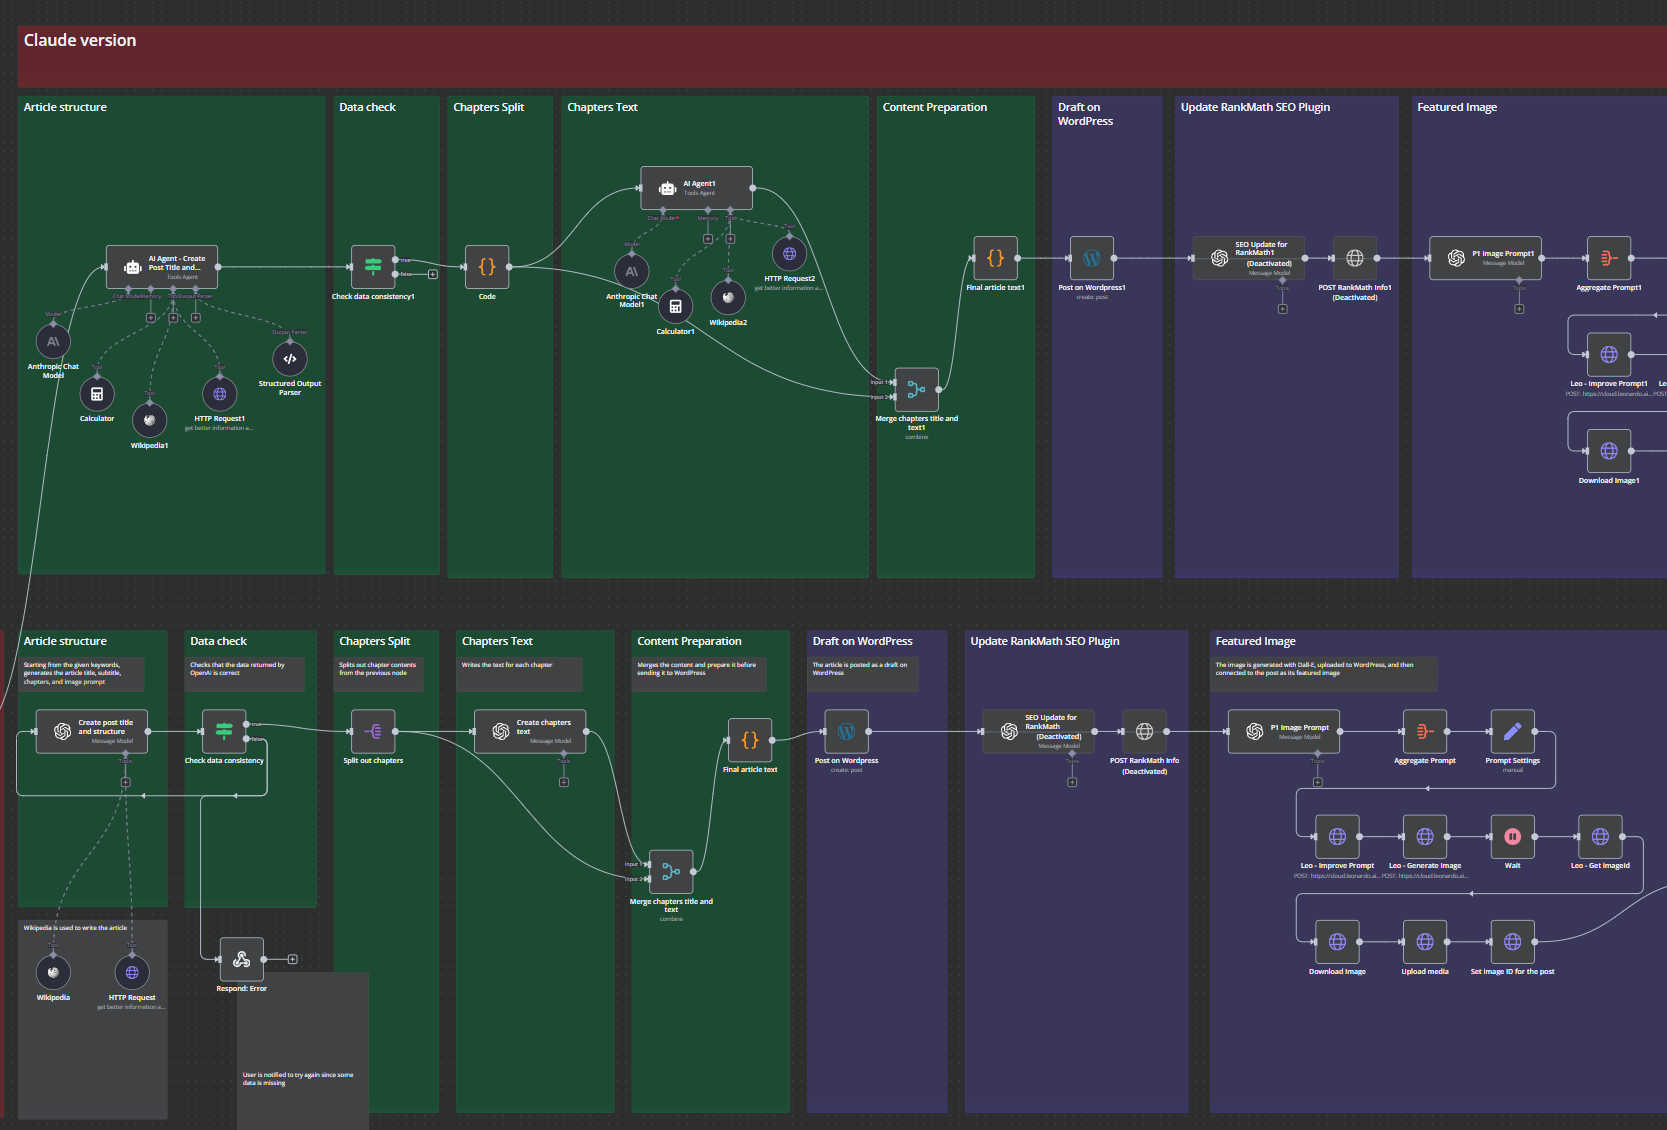Viewport: 1667px width, 1130px height.
Task: Click the POST RankMath Info node
Action: [x=1145, y=731]
